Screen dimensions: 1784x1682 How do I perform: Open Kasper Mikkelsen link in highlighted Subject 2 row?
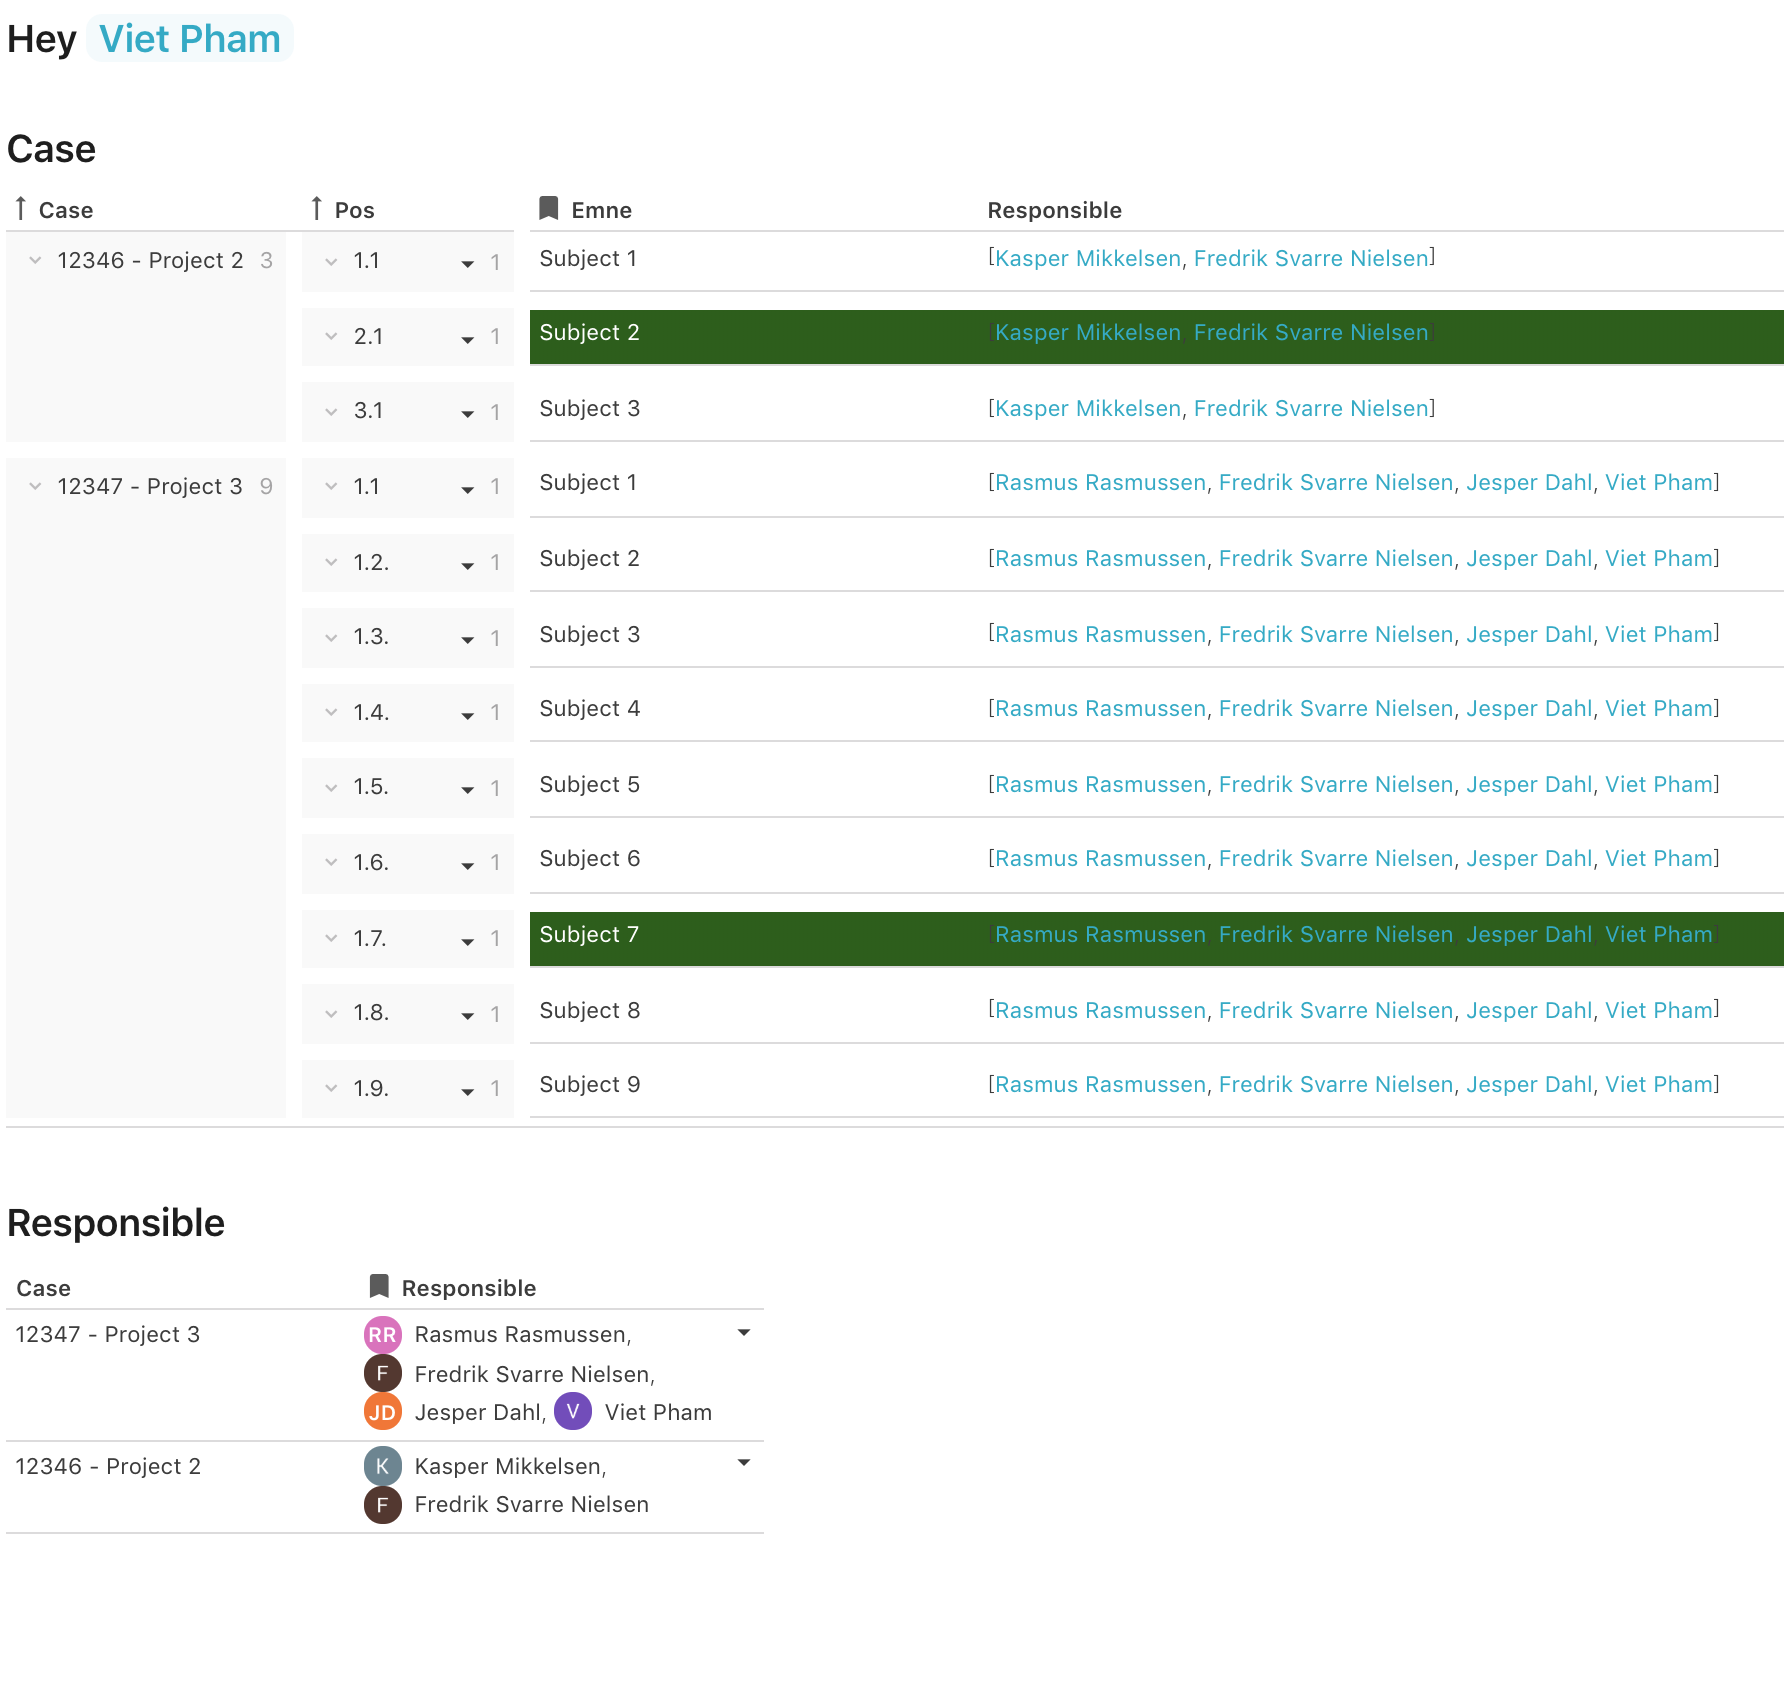[1088, 333]
